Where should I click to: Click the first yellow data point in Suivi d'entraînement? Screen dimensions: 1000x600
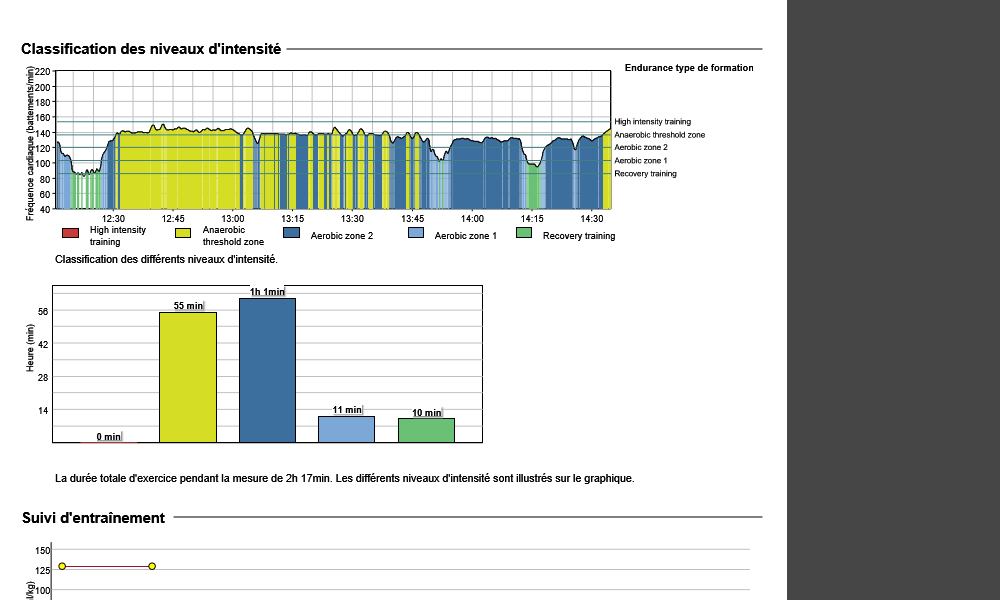point(62,566)
